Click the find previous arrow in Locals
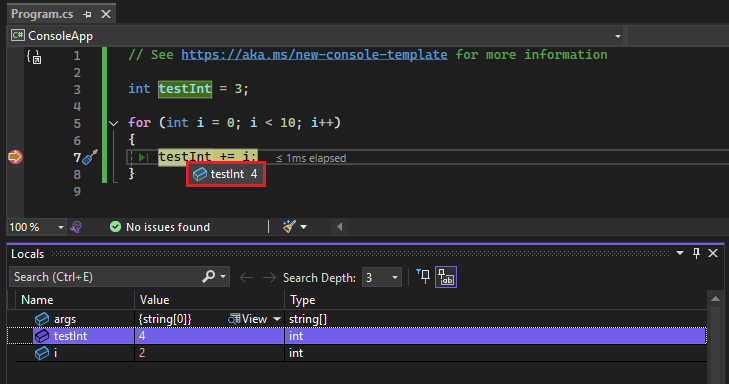The height and width of the screenshot is (384, 729). [246, 278]
